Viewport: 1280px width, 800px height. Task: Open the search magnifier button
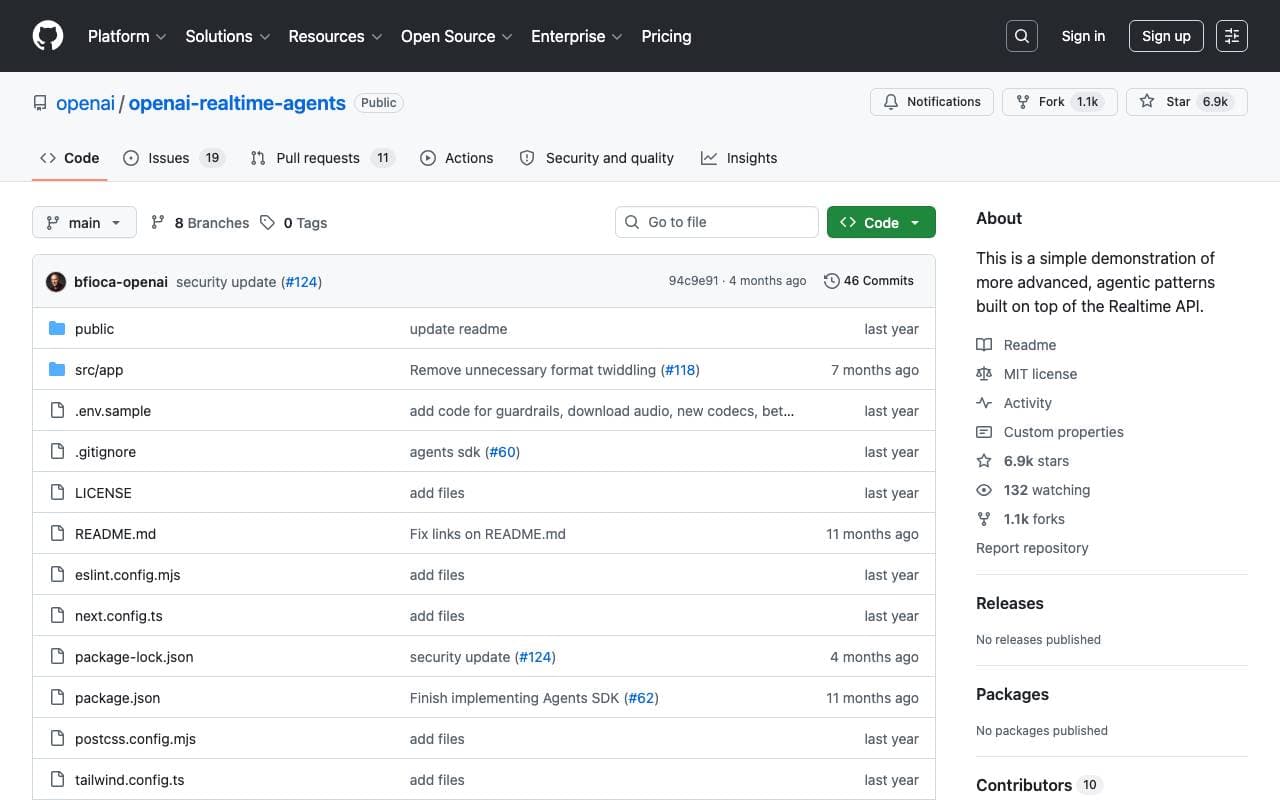(1022, 36)
